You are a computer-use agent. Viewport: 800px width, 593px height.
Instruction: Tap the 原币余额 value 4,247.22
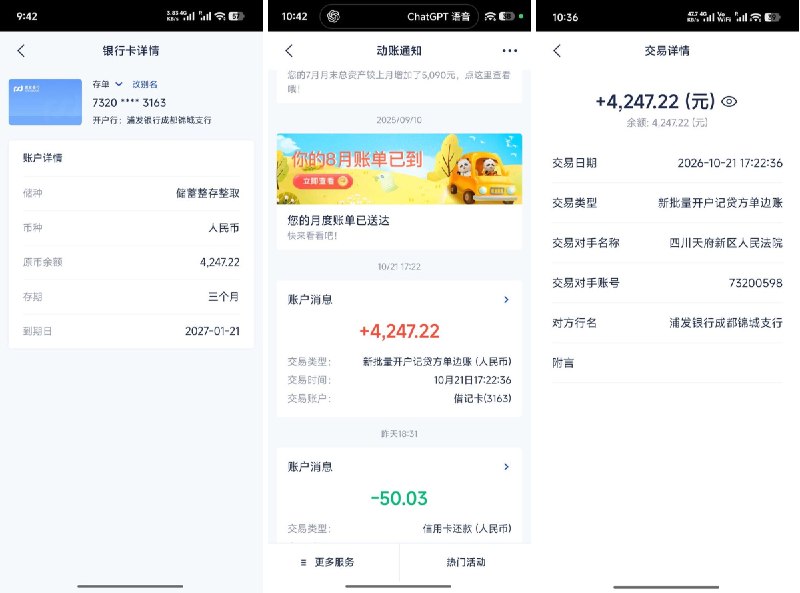219,262
